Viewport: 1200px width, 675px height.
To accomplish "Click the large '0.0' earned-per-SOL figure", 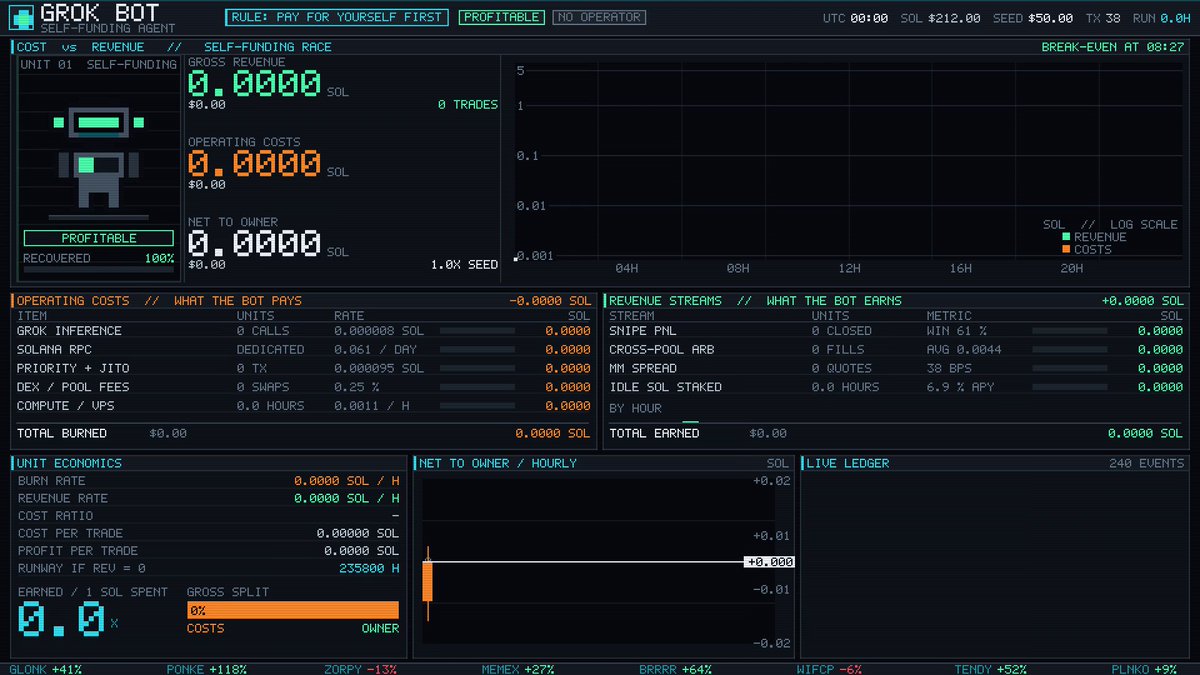I will click(x=62, y=620).
